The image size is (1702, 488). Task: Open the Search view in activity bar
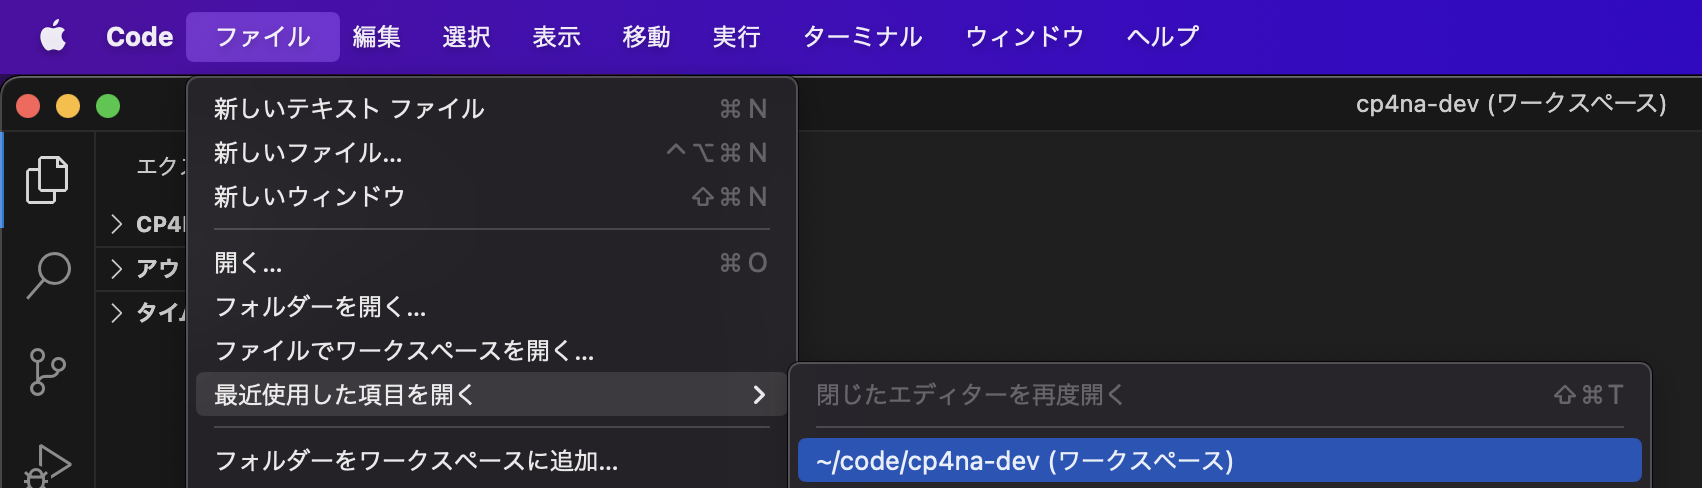click(47, 275)
